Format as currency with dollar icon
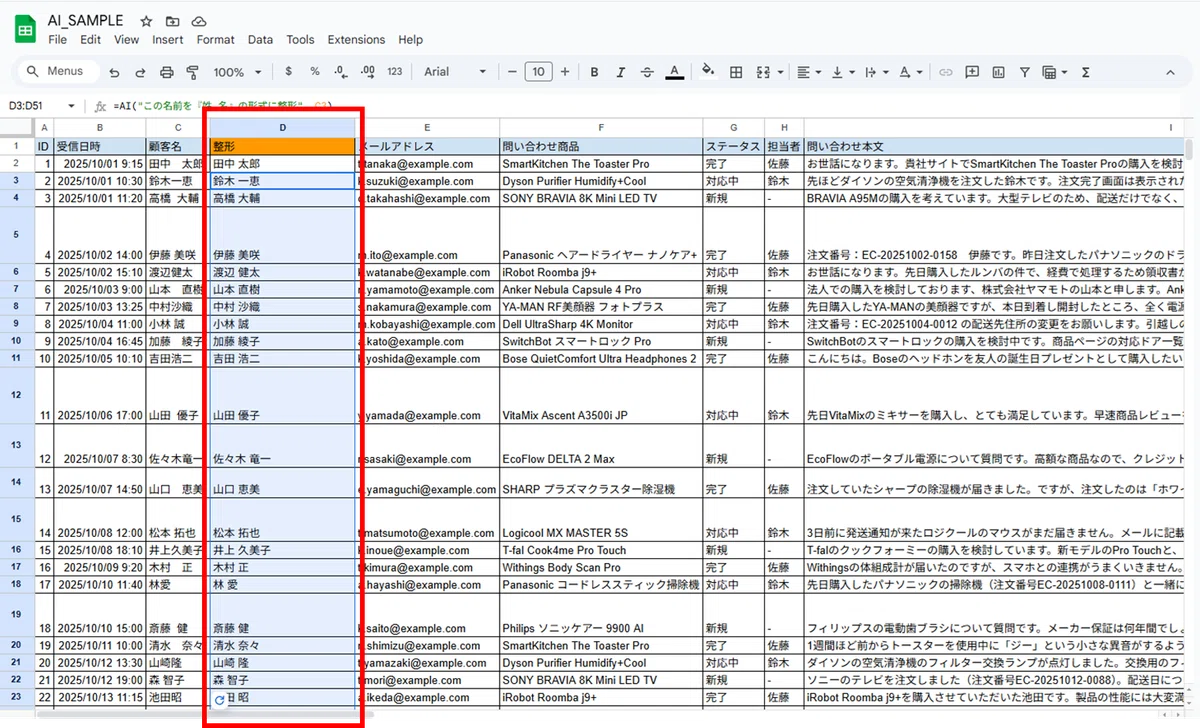1200x728 pixels. tap(289, 72)
